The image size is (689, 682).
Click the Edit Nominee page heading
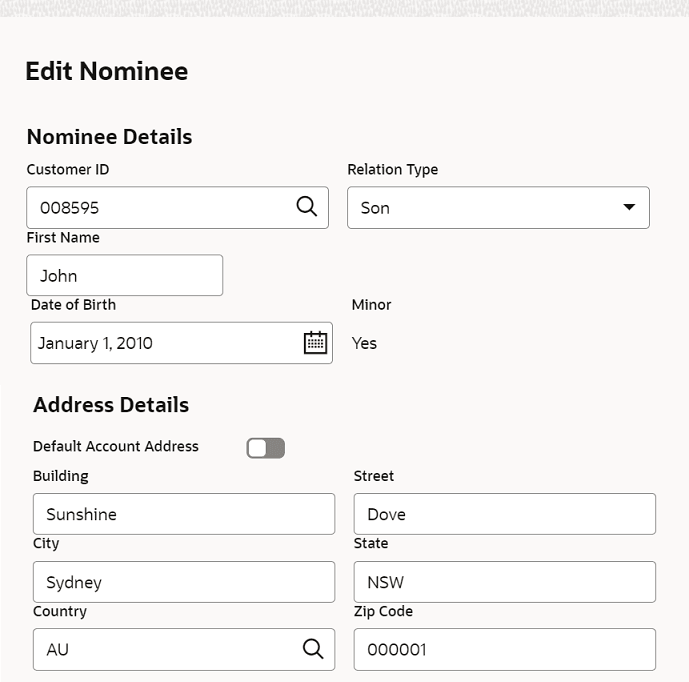tap(106, 72)
